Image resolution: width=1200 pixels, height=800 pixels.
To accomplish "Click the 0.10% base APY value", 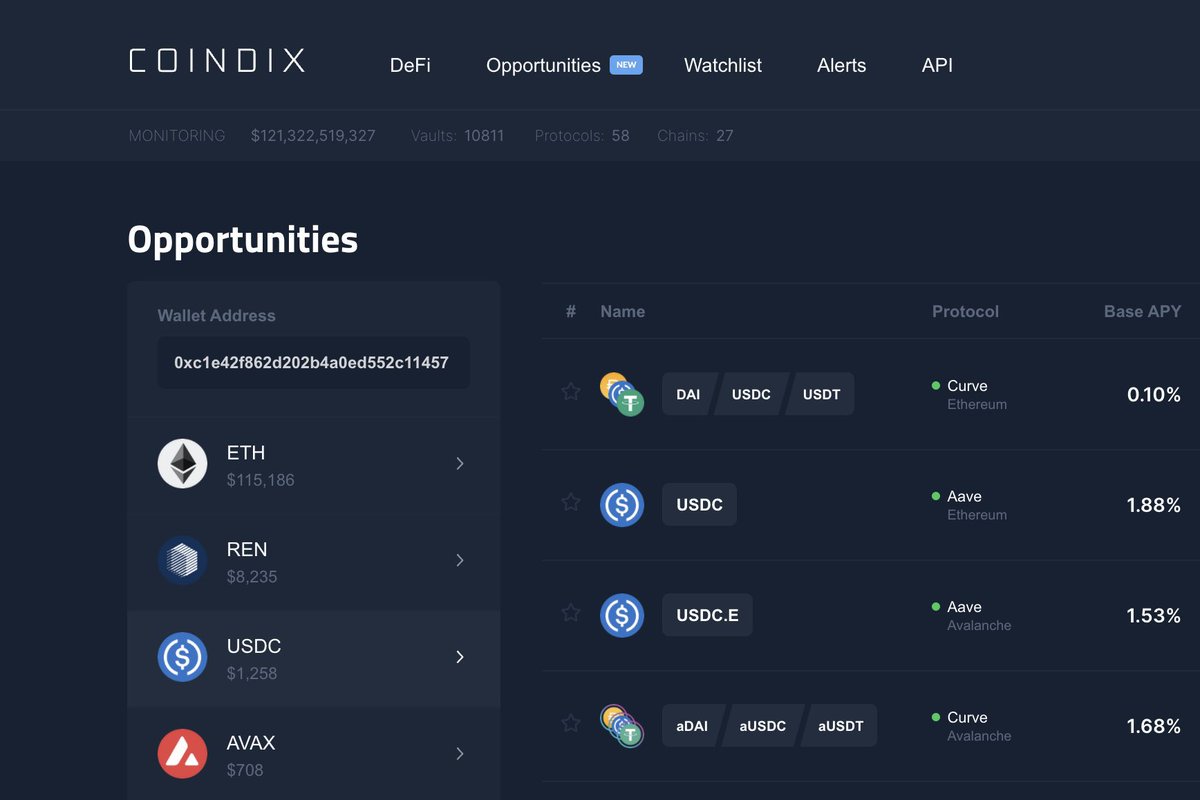I will click(1154, 395).
